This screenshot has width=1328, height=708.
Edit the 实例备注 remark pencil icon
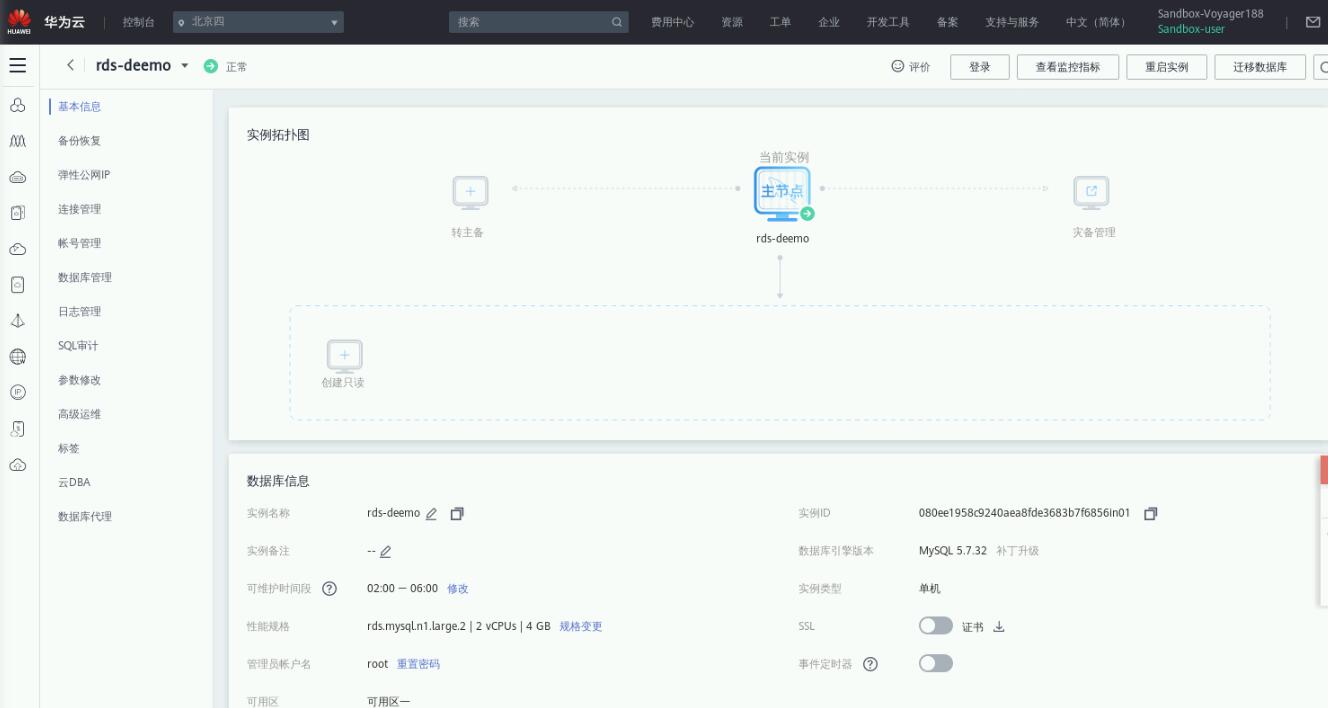(385, 551)
